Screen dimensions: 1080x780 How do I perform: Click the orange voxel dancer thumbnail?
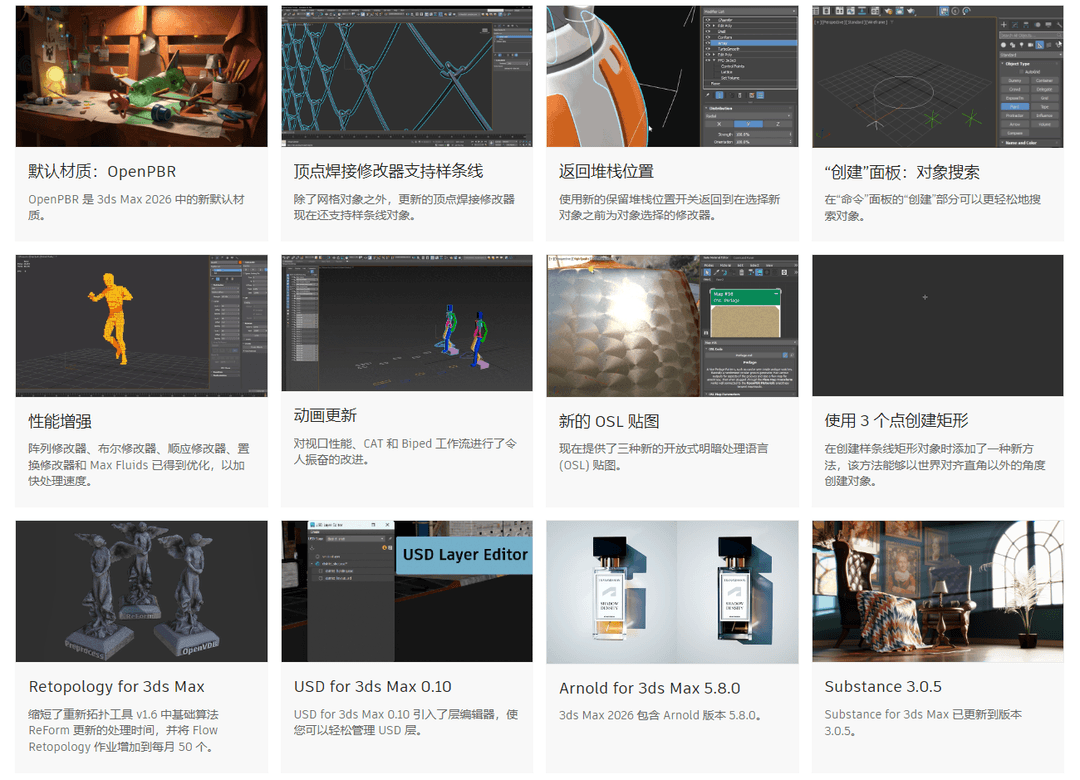pyautogui.click(x=141, y=325)
